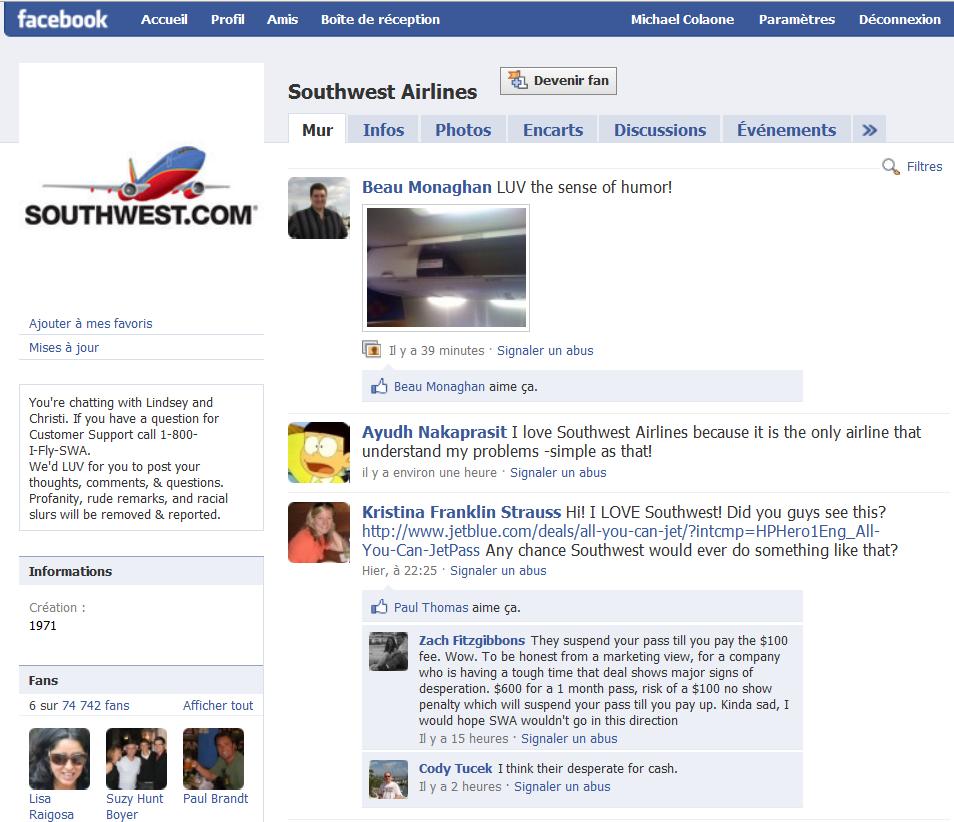Click the Facebook logo
Image resolution: width=954 pixels, height=822 pixels.
[62, 19]
